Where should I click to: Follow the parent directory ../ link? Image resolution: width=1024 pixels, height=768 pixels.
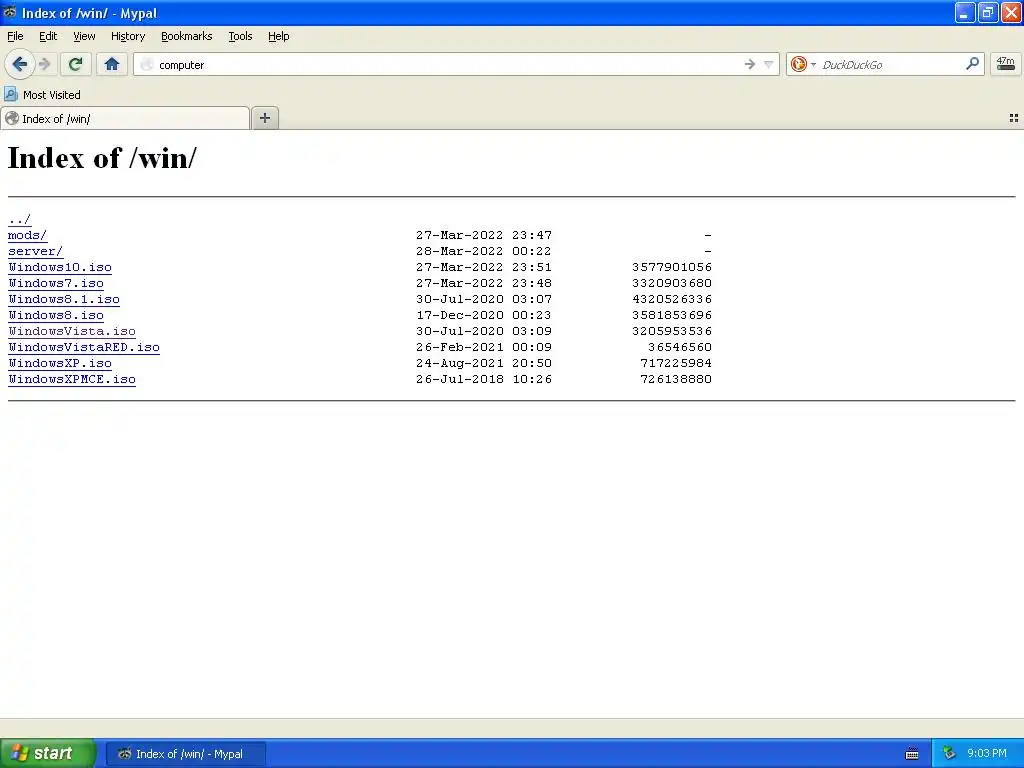click(20, 219)
